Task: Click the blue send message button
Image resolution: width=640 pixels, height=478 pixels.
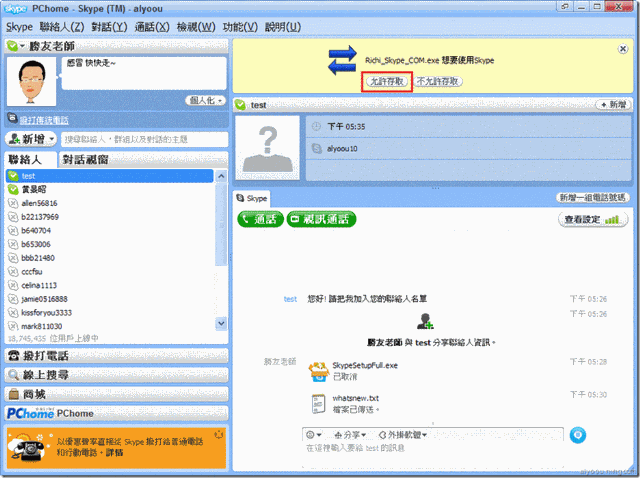Action: coord(578,435)
